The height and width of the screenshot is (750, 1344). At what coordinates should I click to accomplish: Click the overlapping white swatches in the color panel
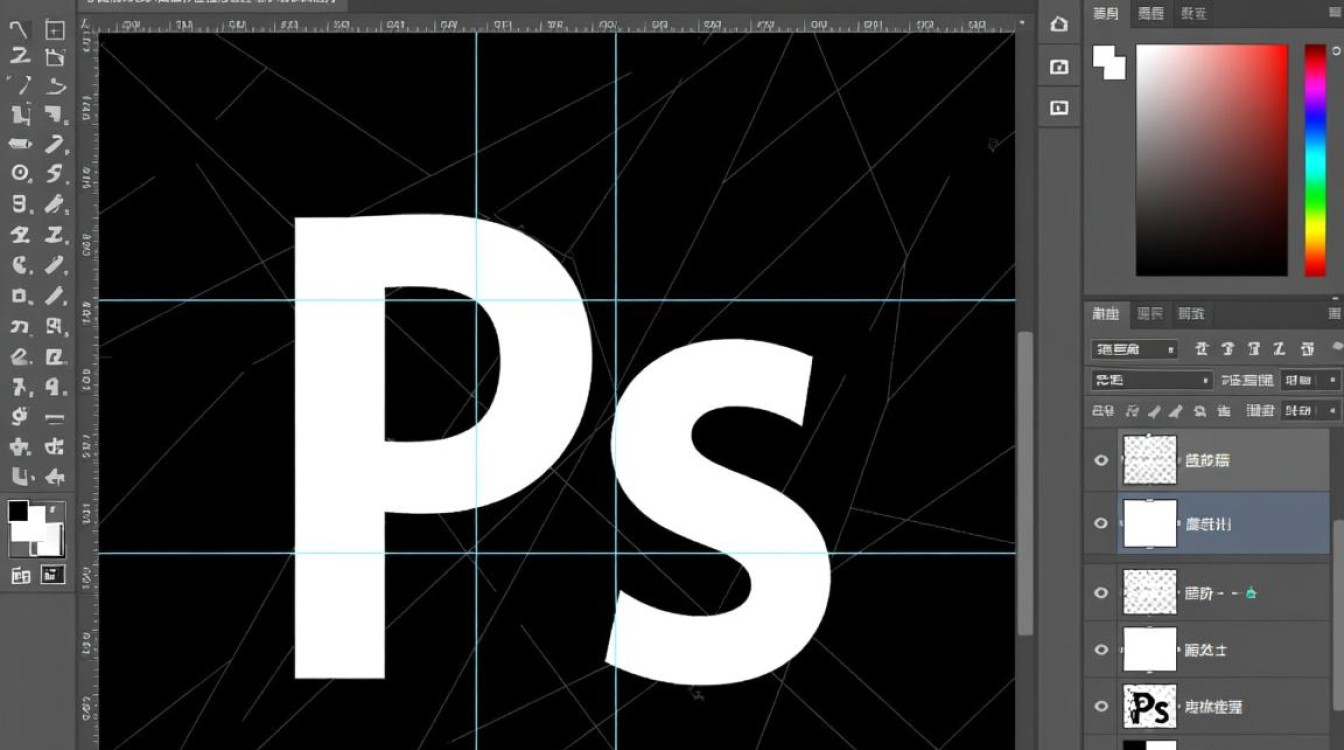[x=1108, y=63]
